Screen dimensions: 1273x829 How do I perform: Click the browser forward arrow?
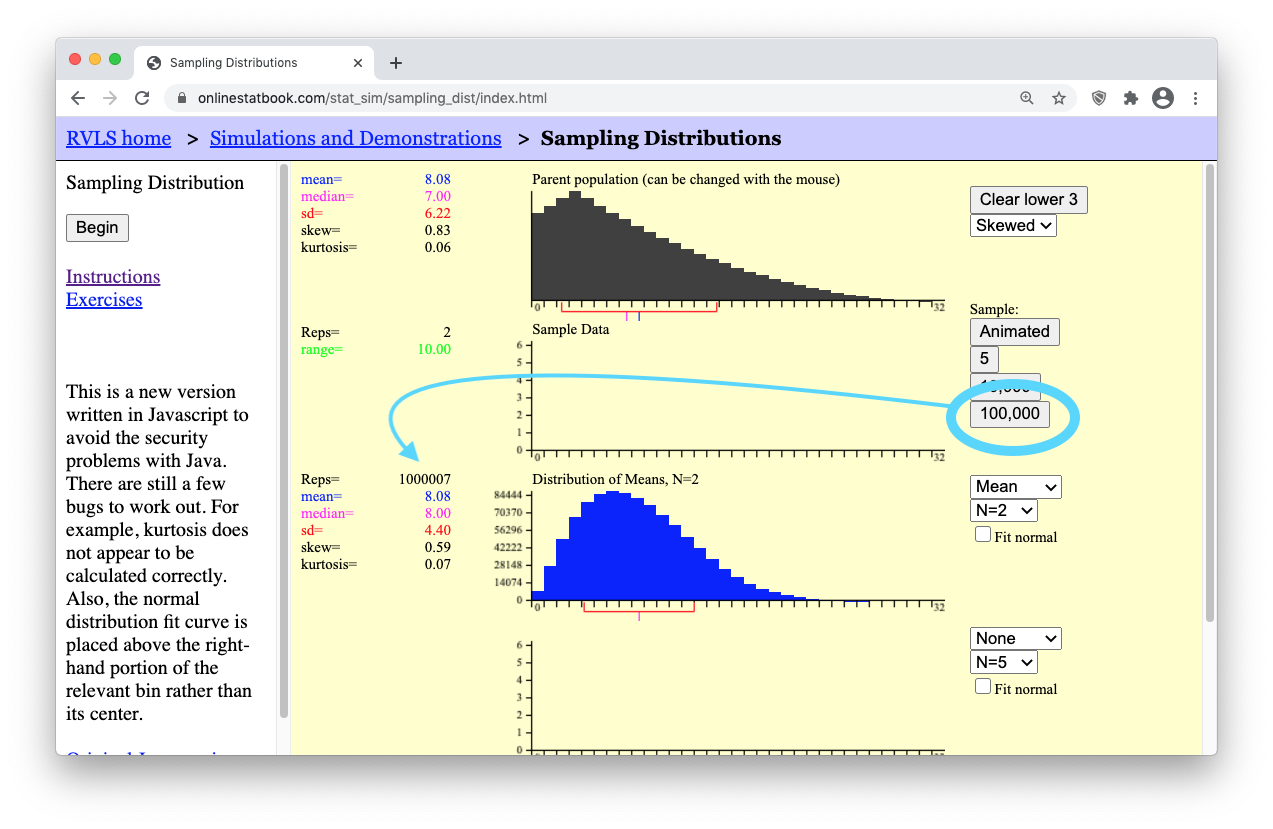point(110,98)
